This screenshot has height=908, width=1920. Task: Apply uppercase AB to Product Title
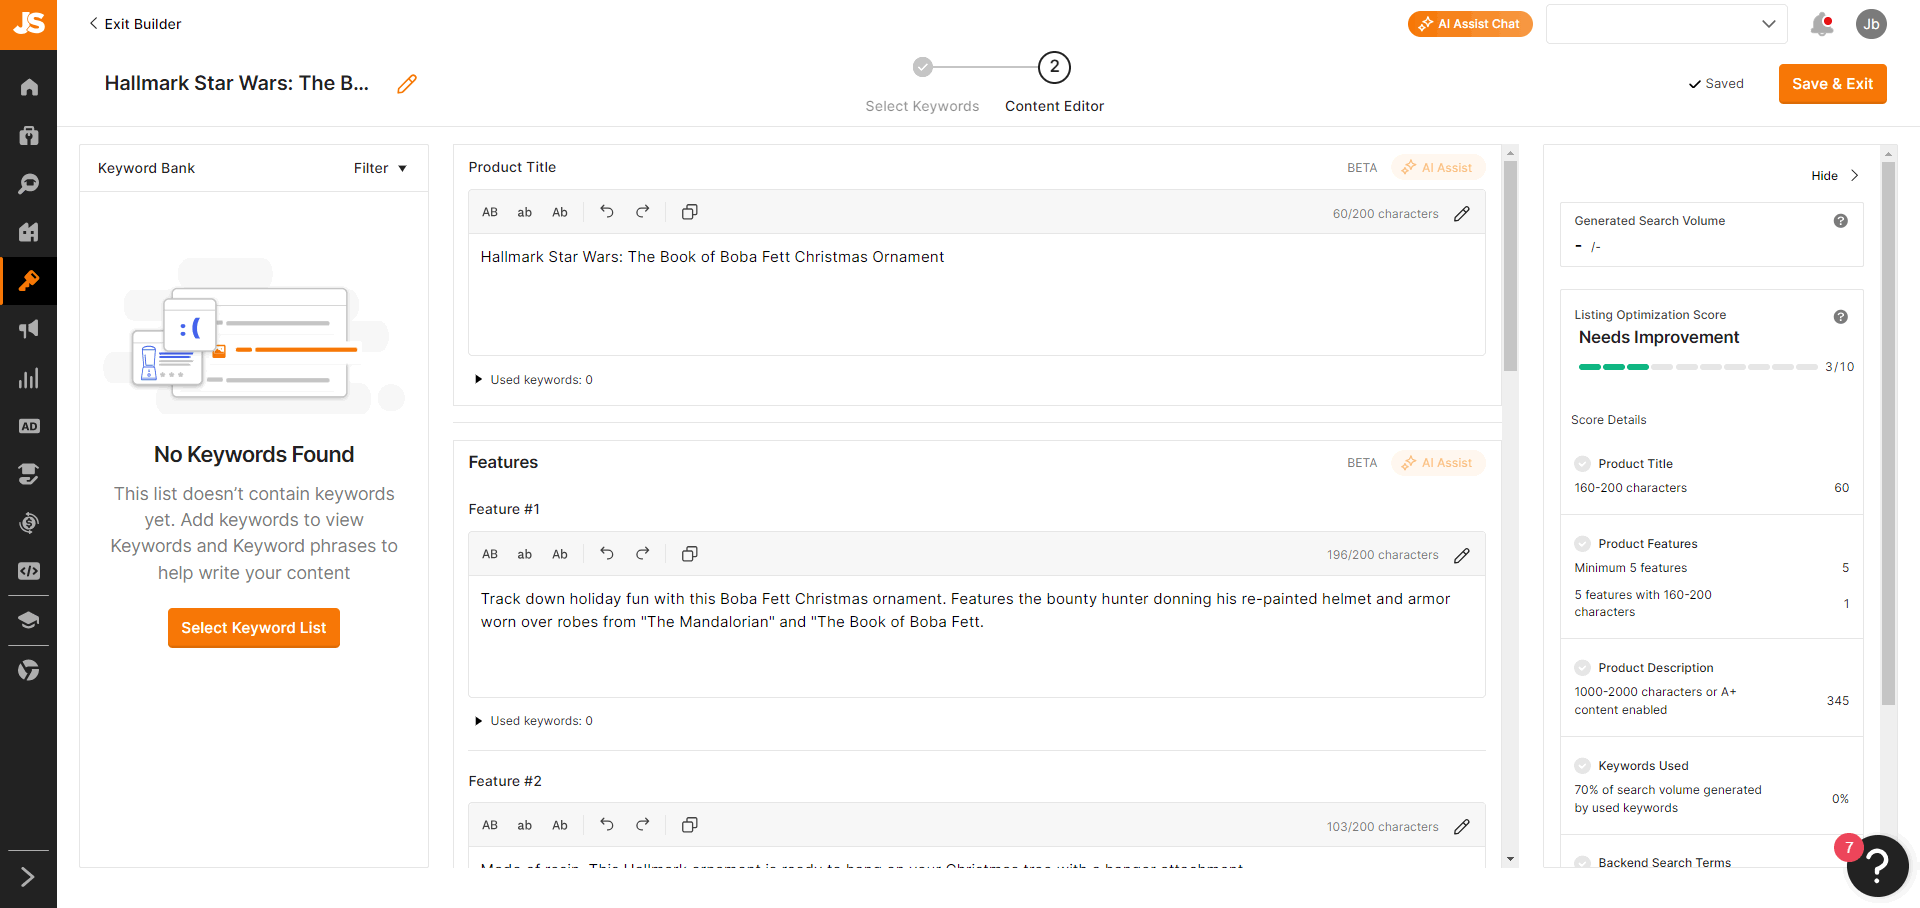pyautogui.click(x=490, y=212)
